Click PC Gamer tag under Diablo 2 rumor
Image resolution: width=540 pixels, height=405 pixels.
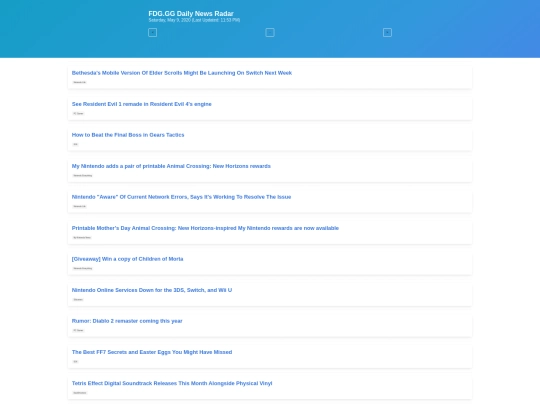point(78,330)
